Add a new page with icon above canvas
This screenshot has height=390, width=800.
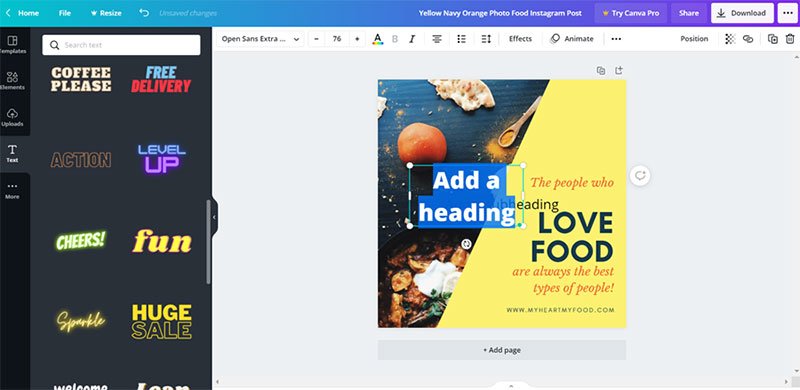click(618, 70)
